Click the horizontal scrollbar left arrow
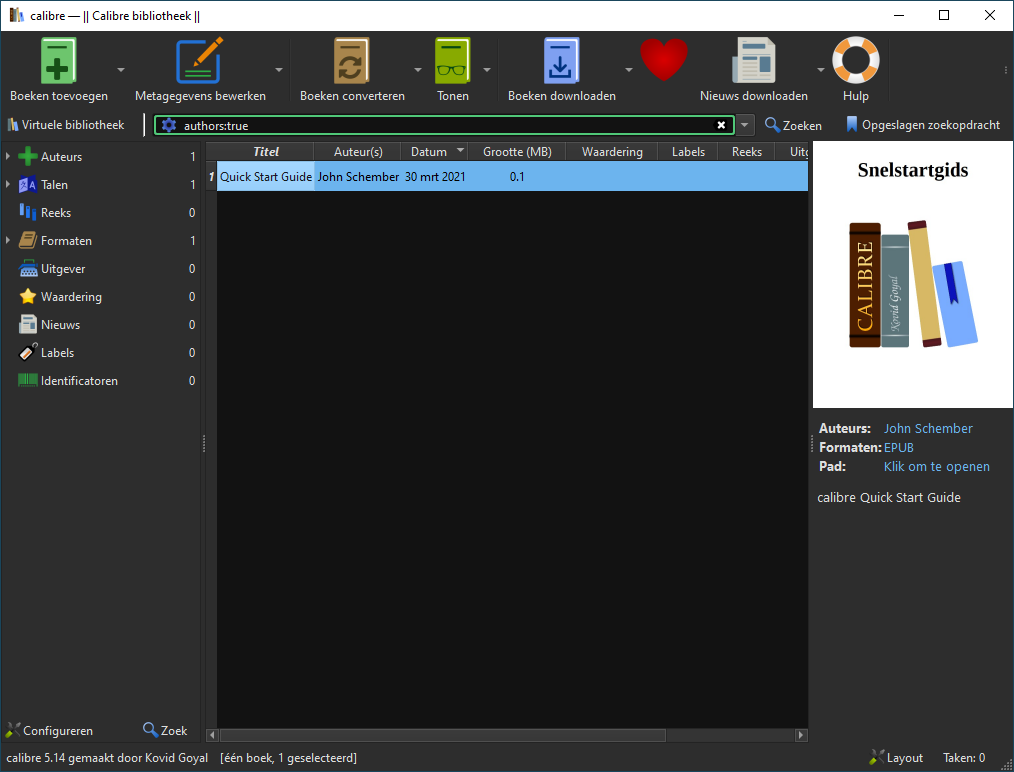Screen dimensions: 1014x772 coord(211,735)
